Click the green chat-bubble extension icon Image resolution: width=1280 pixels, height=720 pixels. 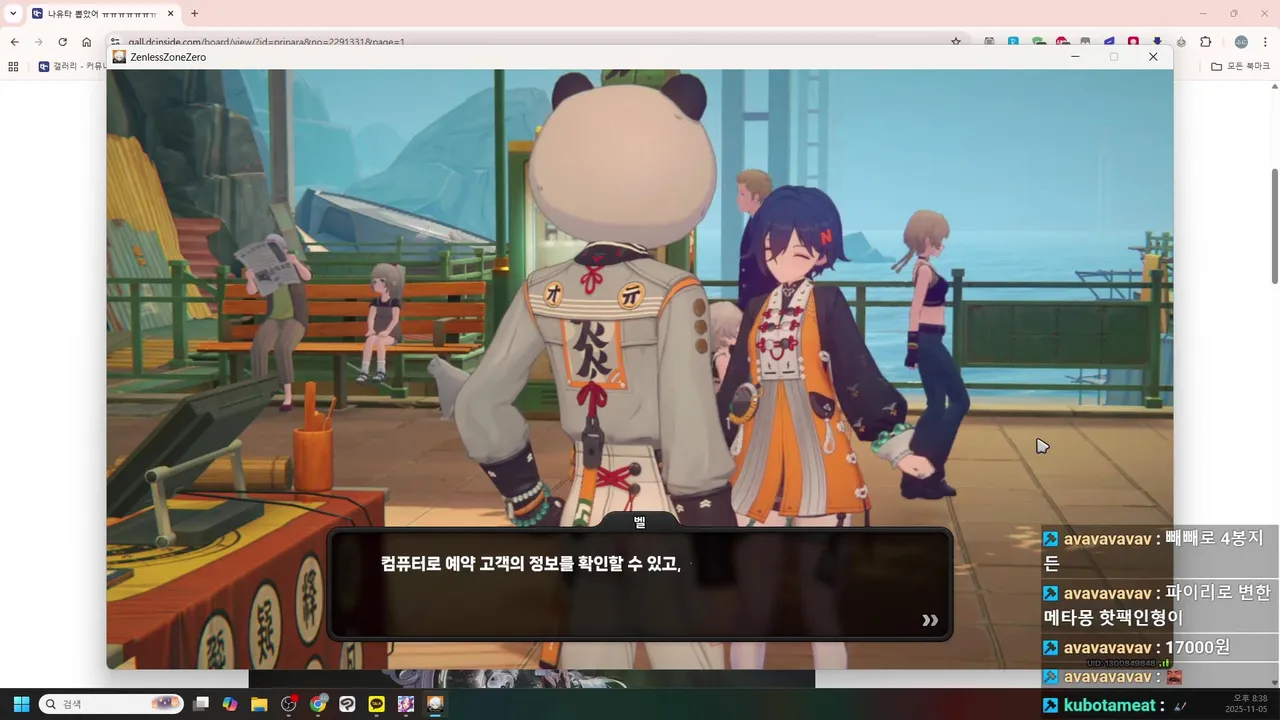pos(1039,42)
